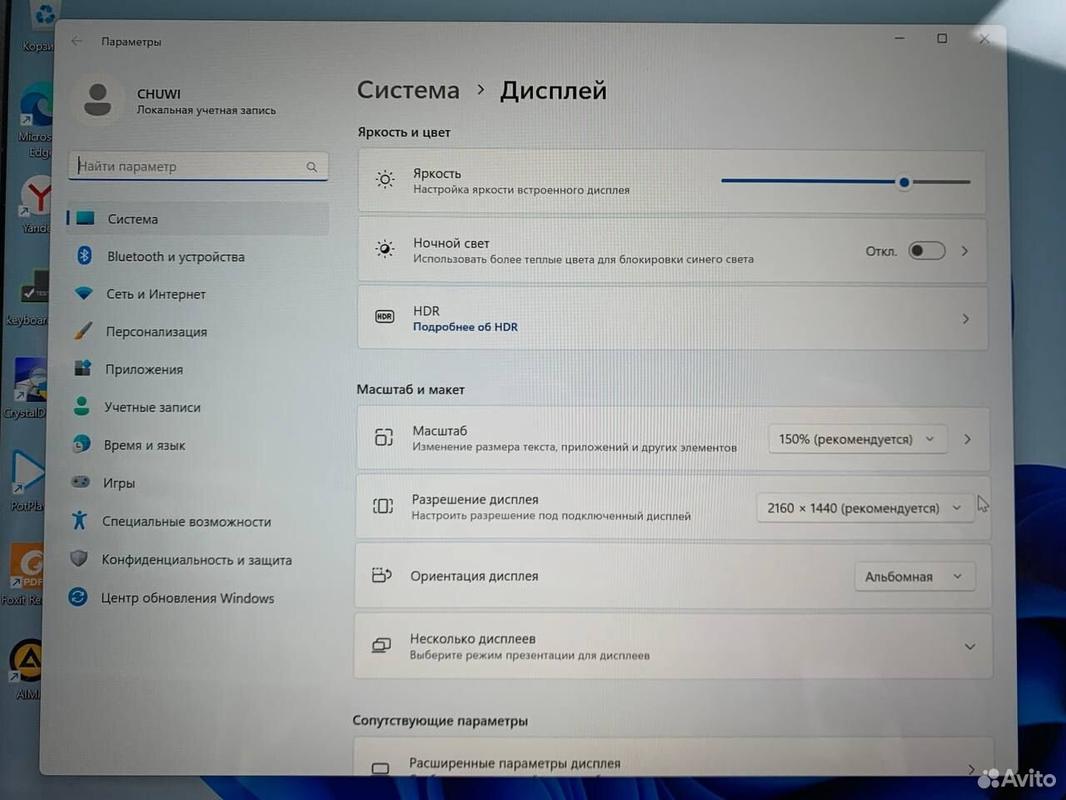Image resolution: width=1066 pixels, height=800 pixels.
Task: Click the Яркость sun icon
Action: tap(385, 179)
